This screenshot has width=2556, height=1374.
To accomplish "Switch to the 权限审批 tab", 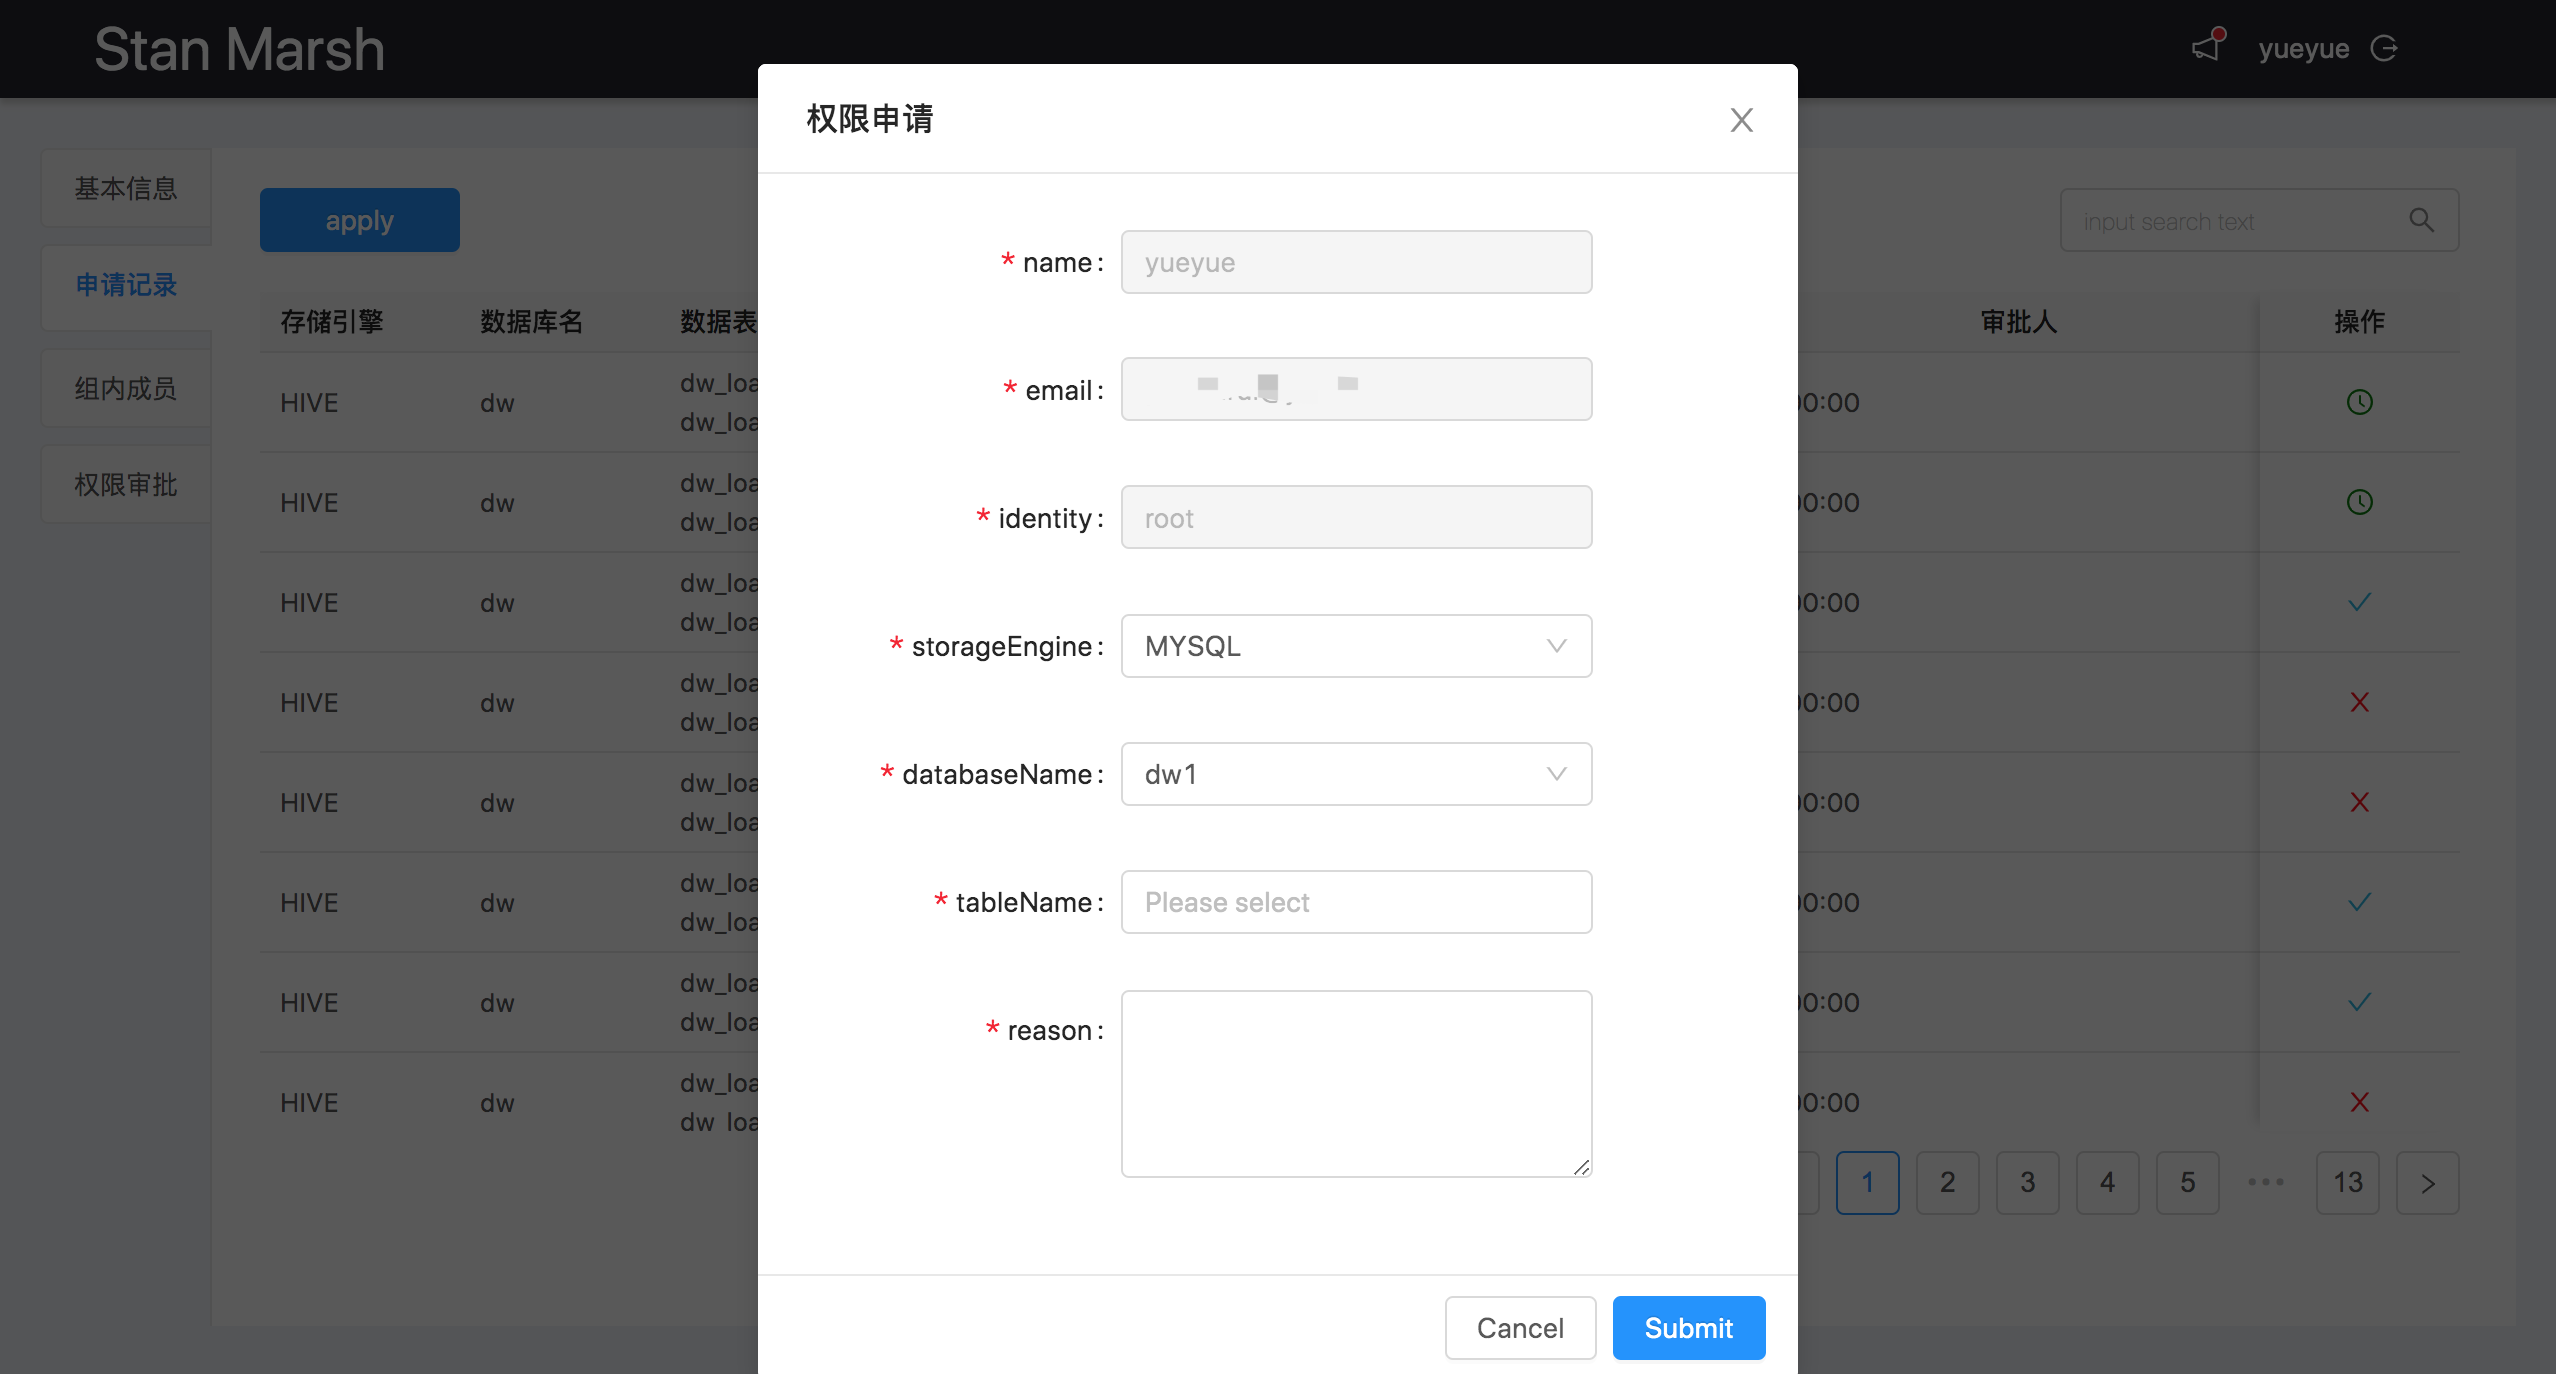I will click(126, 485).
